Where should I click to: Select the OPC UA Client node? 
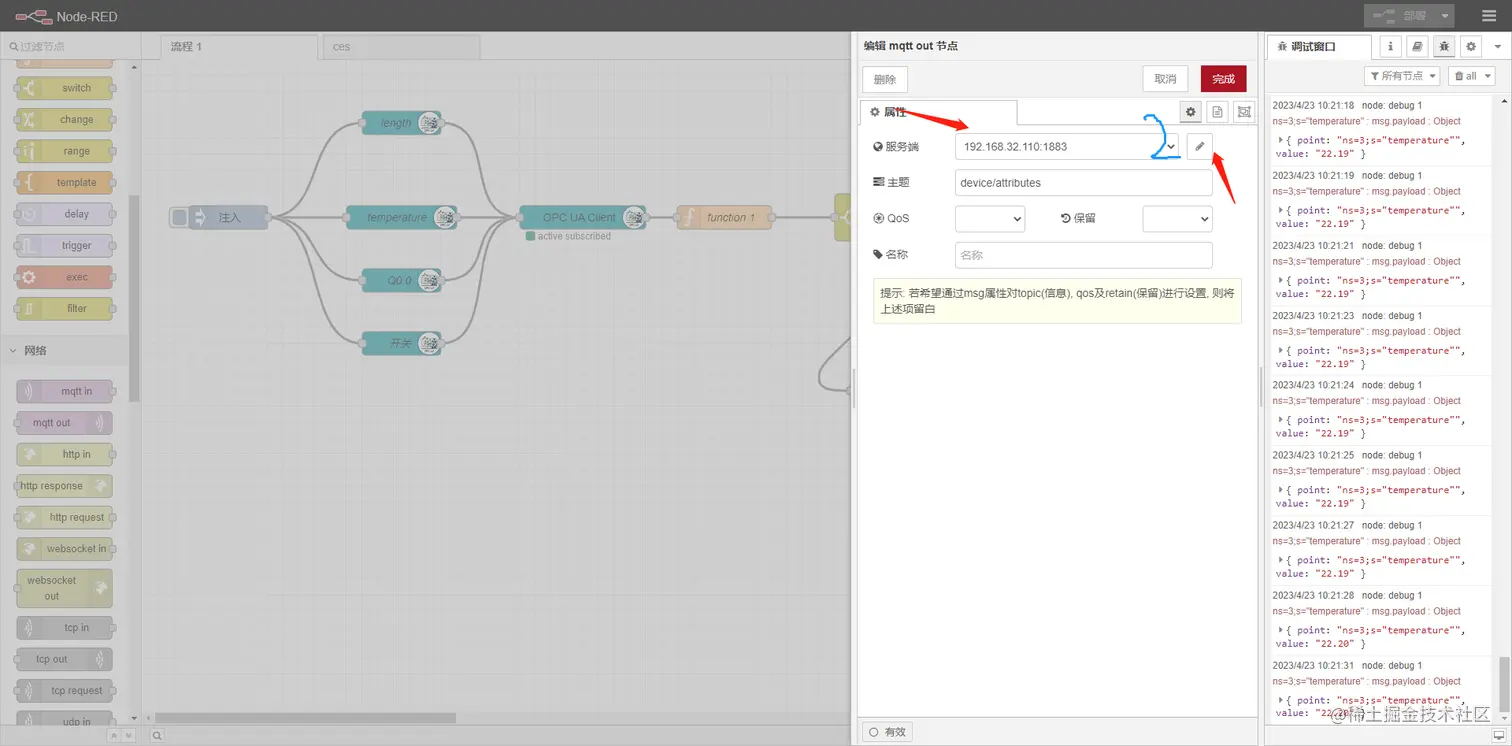coord(582,217)
